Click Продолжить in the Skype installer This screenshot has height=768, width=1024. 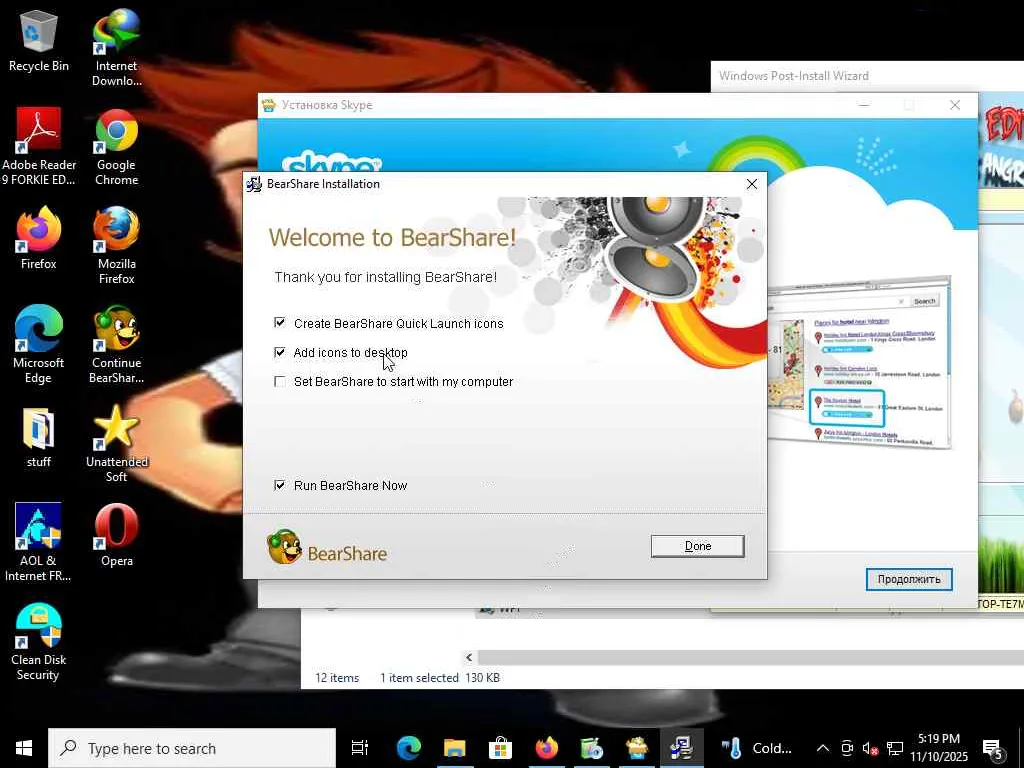pos(909,579)
